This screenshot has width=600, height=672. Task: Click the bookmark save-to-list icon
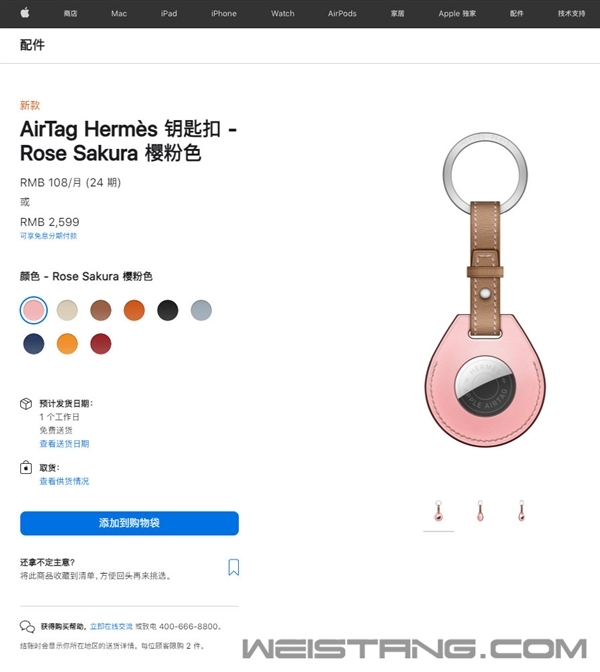234,567
